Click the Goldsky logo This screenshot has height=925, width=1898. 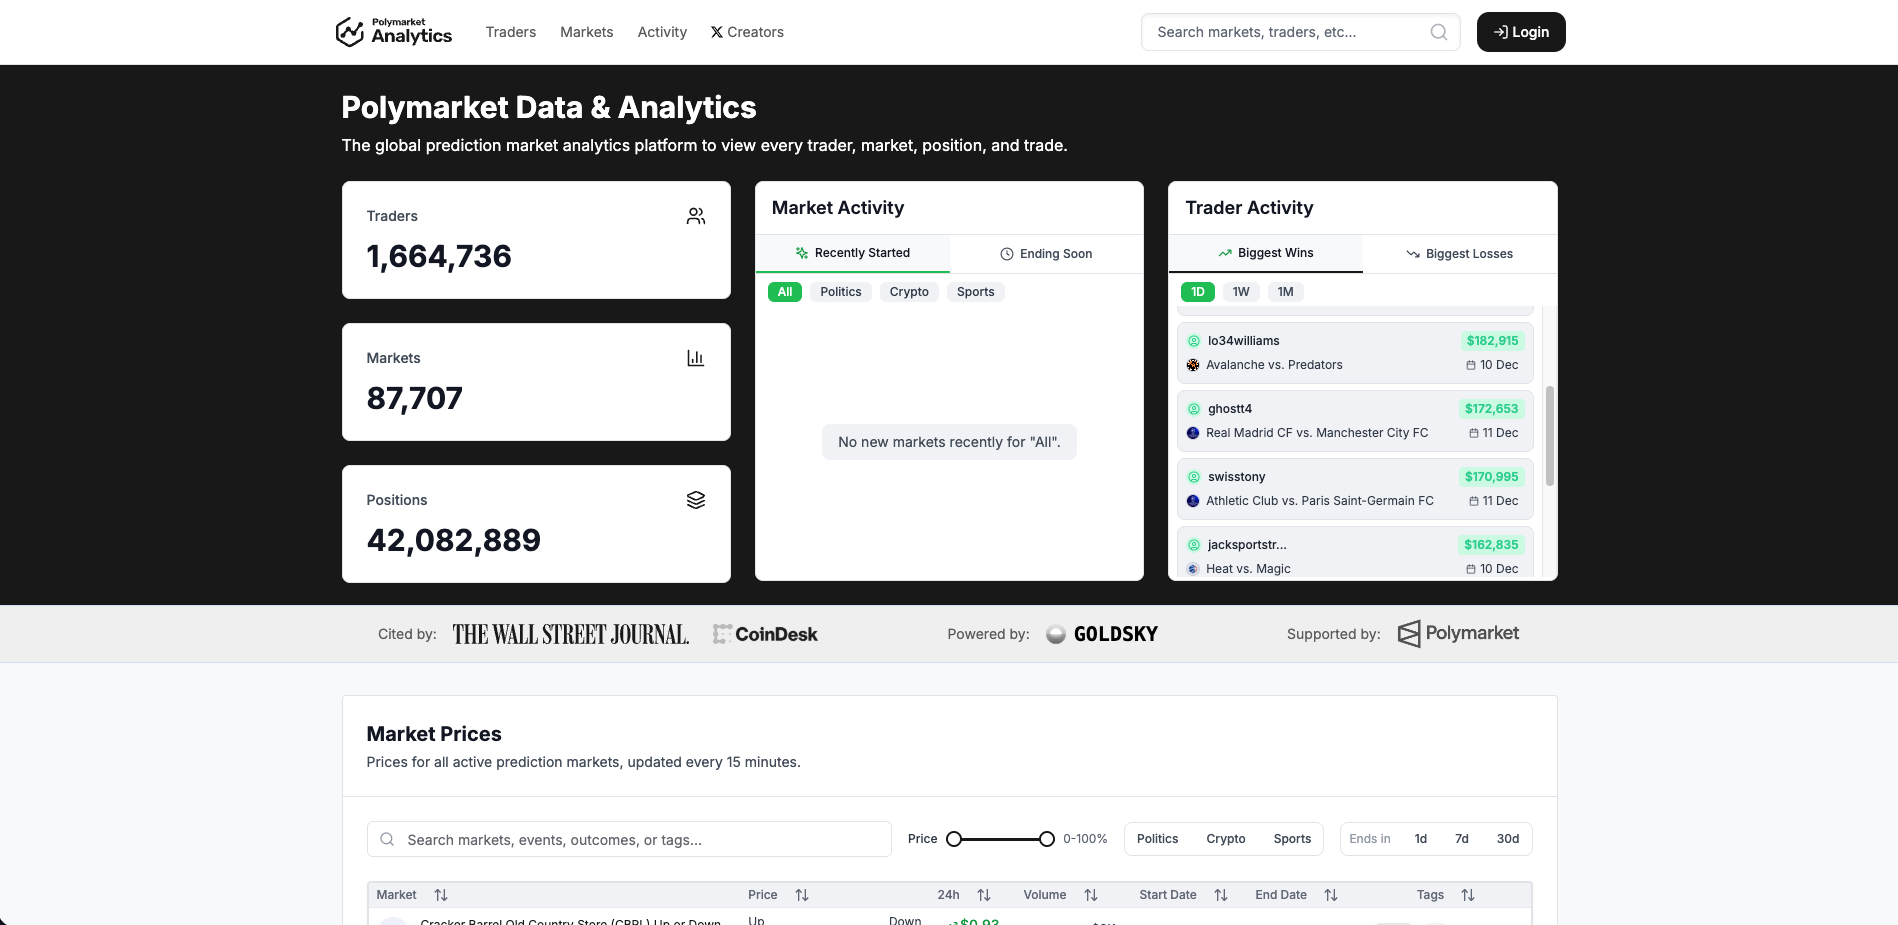point(1102,634)
